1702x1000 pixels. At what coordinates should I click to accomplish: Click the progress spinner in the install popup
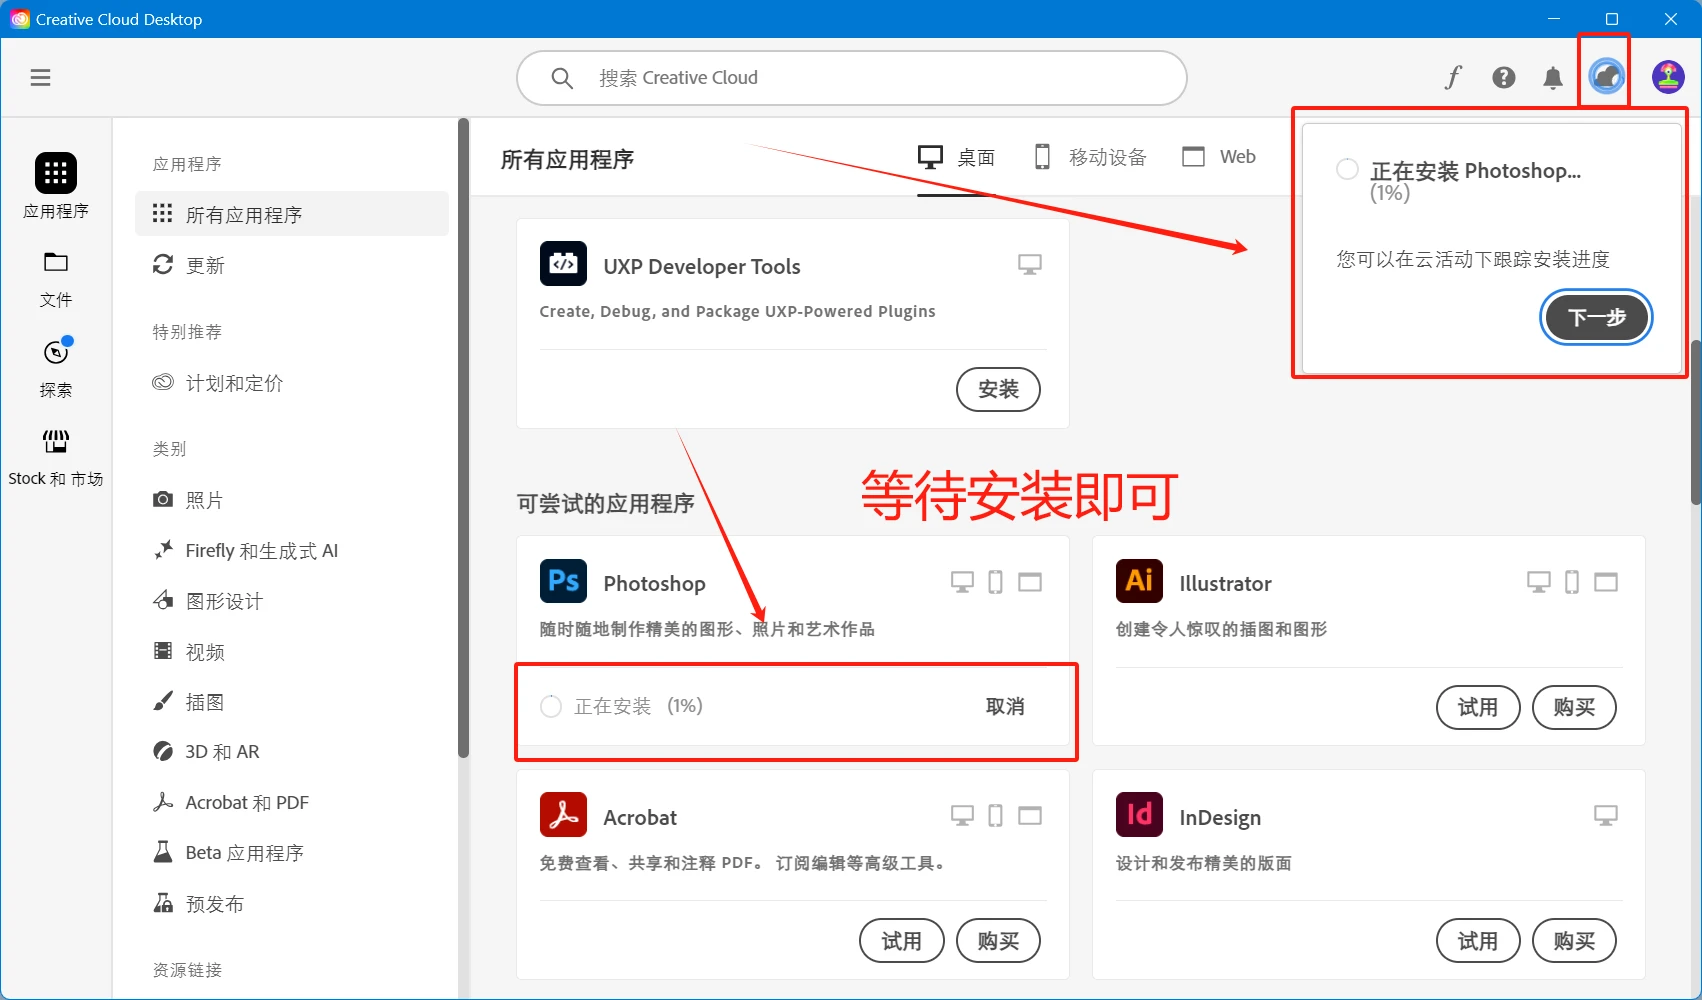pos(1348,169)
